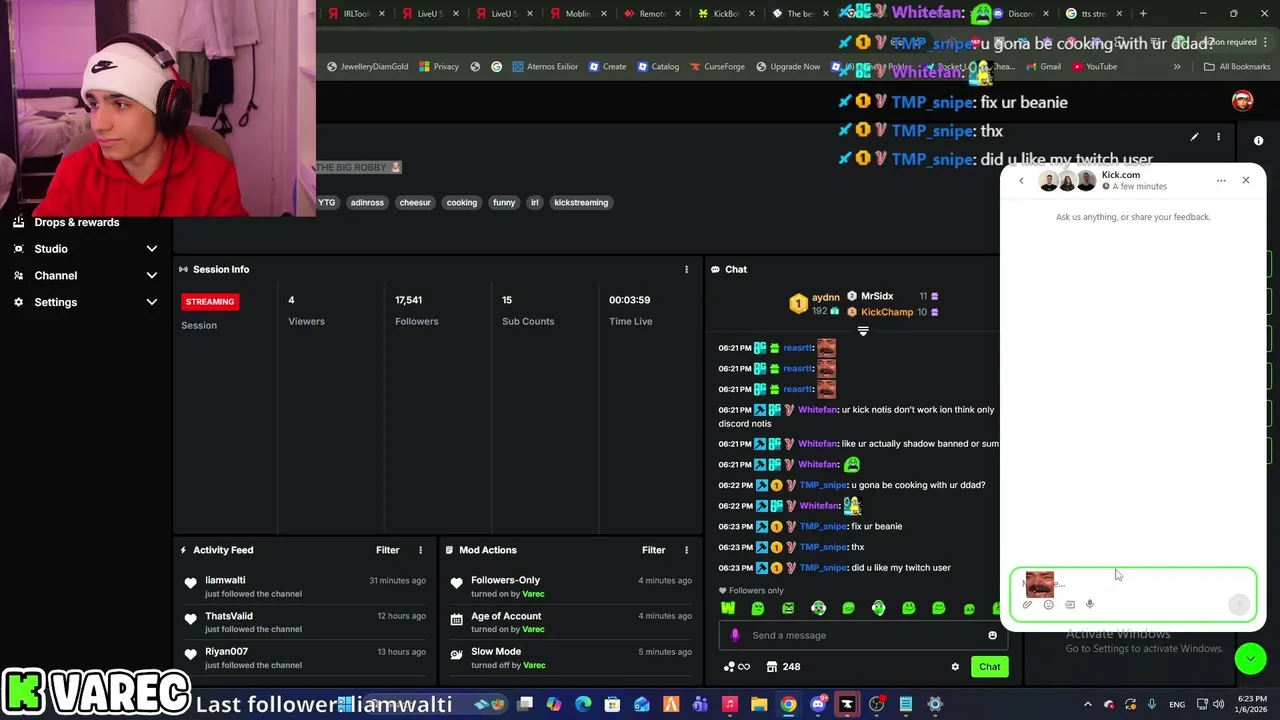Show hidden system tray icons
This screenshot has height=720, width=1280.
coord(1088,704)
